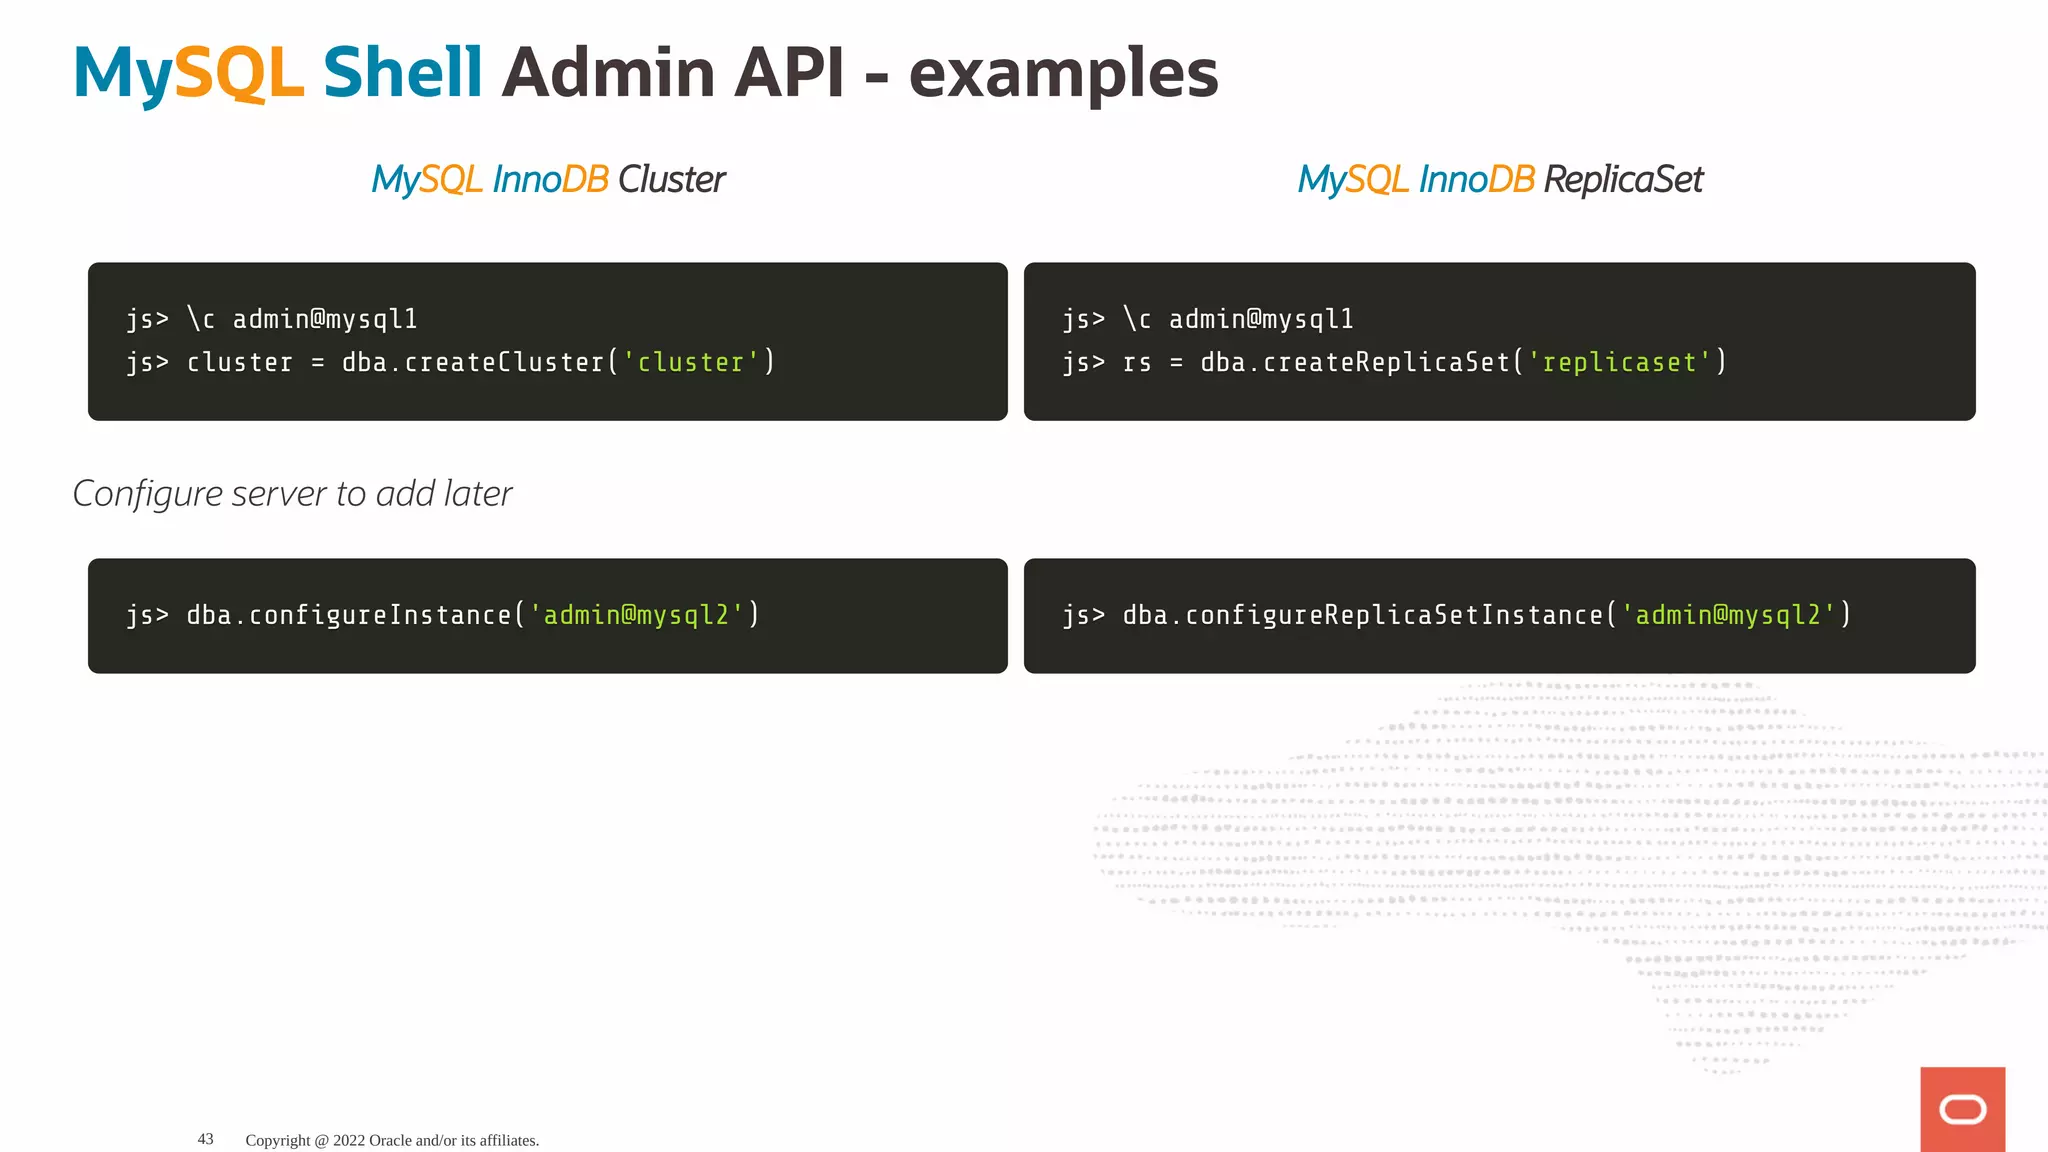Click the slide number 43
The height and width of the screenshot is (1152, 2048).
tap(205, 1139)
